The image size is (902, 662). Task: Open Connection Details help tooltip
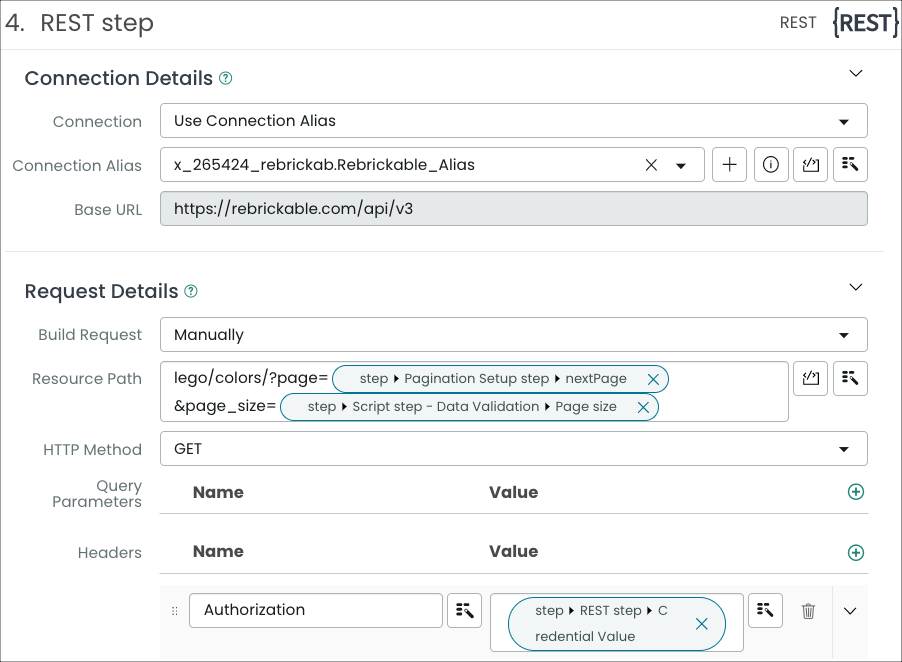pos(226,77)
